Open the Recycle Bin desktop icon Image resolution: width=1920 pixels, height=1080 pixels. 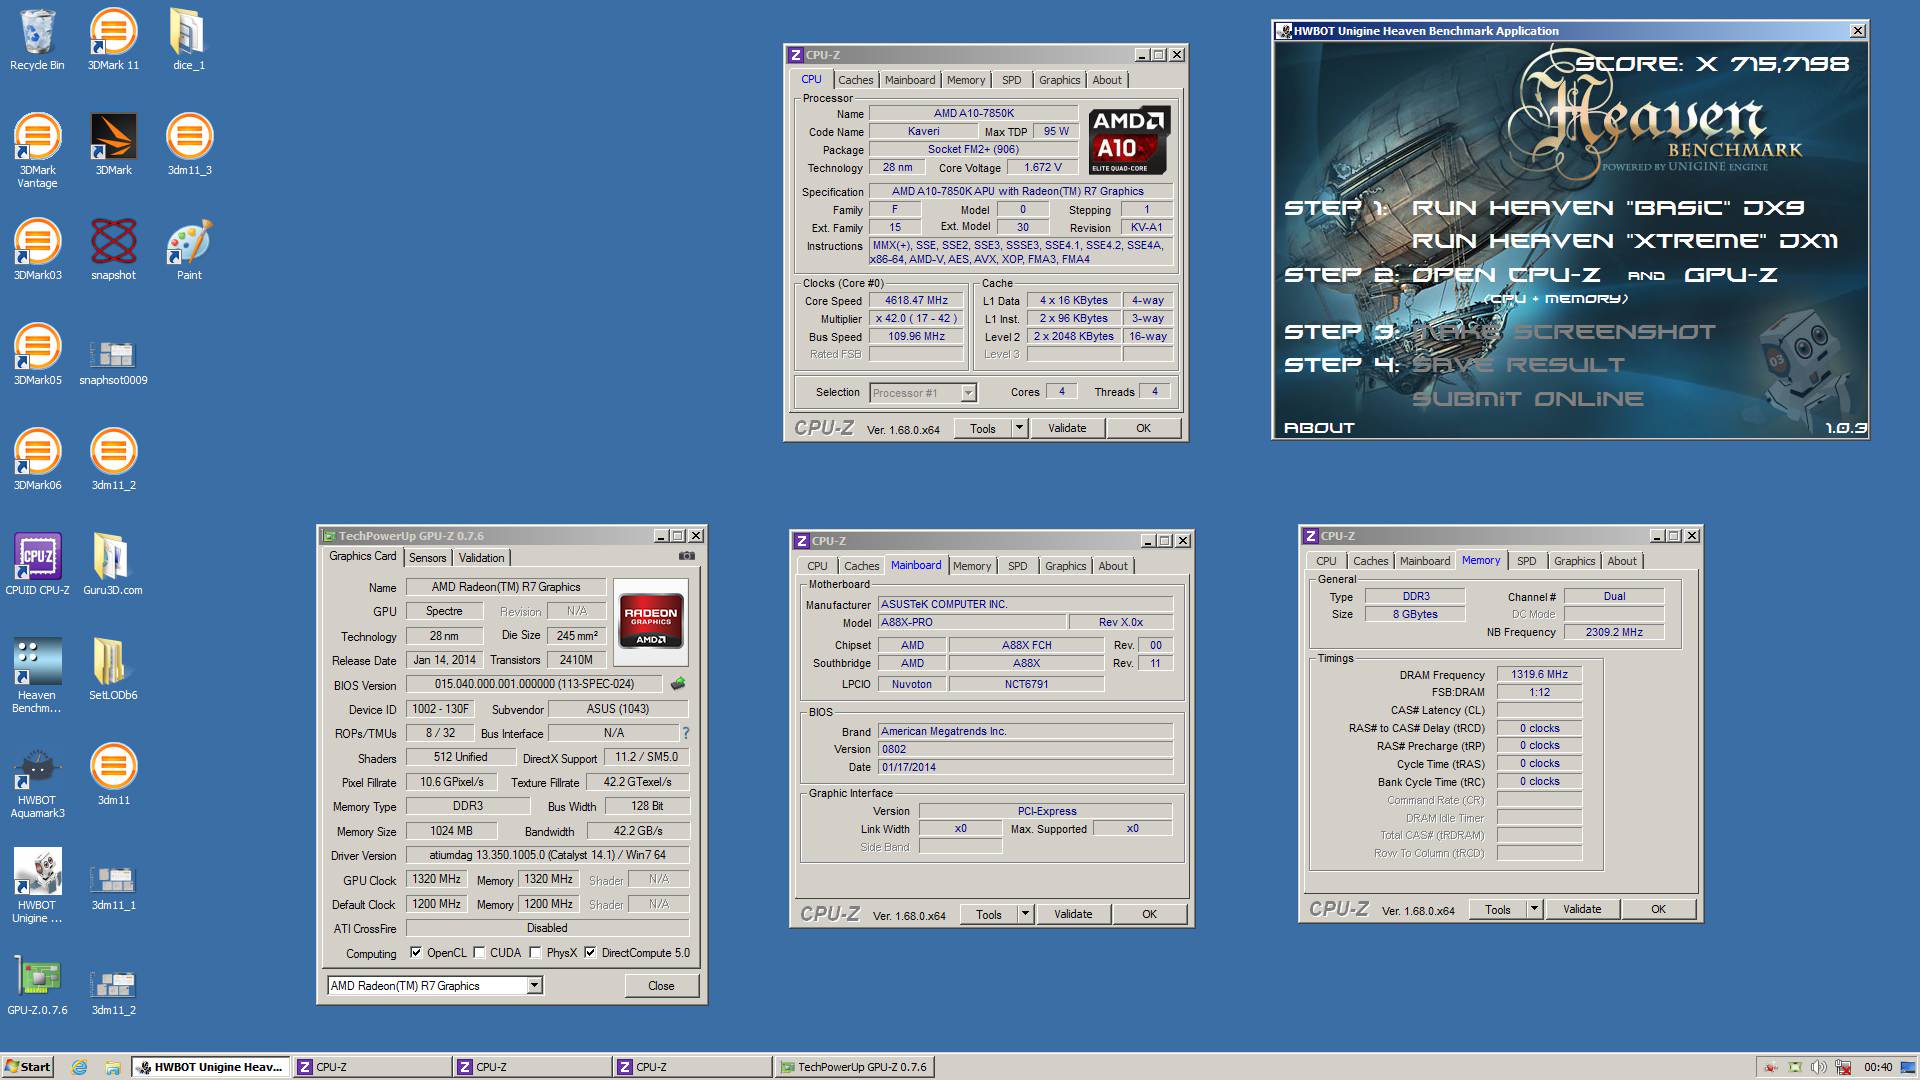coord(37,40)
